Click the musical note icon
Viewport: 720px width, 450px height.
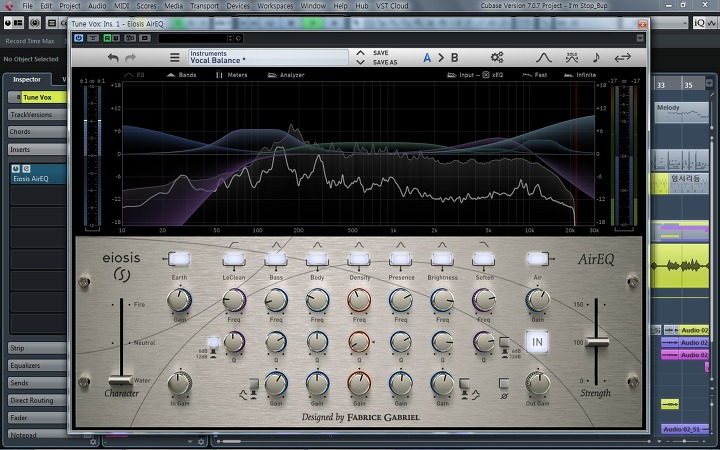click(x=596, y=57)
